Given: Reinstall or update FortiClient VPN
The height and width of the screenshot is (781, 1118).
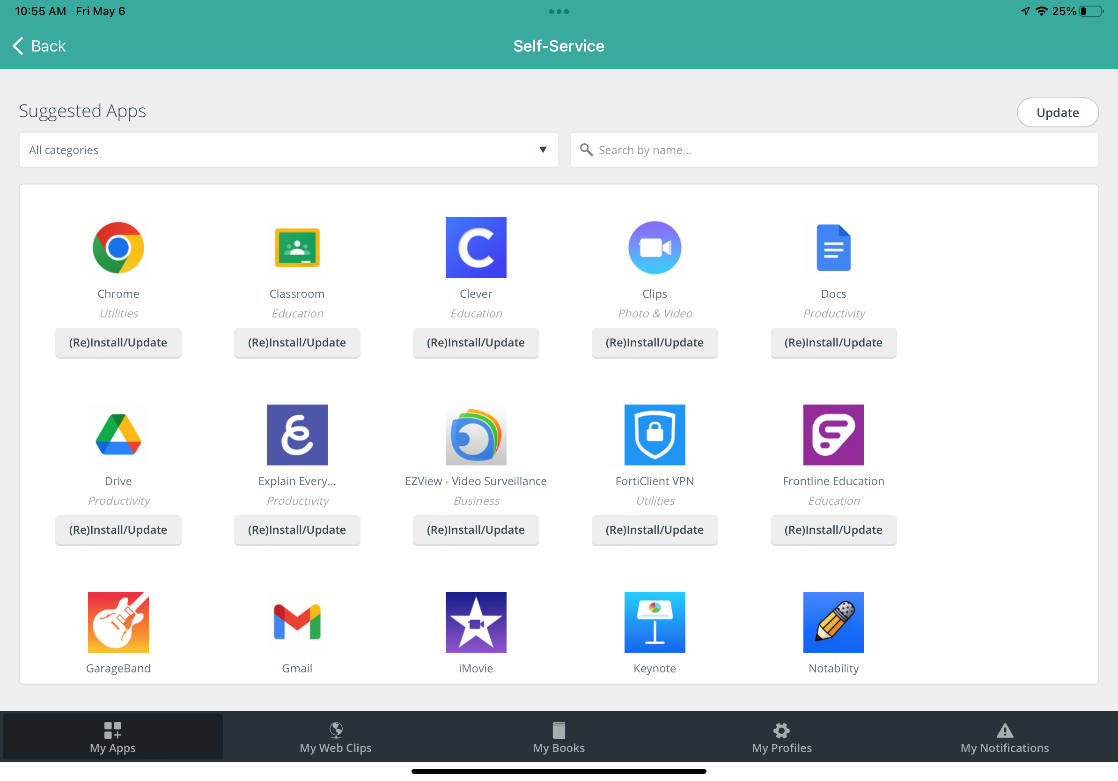Looking at the screenshot, I should pos(655,530).
